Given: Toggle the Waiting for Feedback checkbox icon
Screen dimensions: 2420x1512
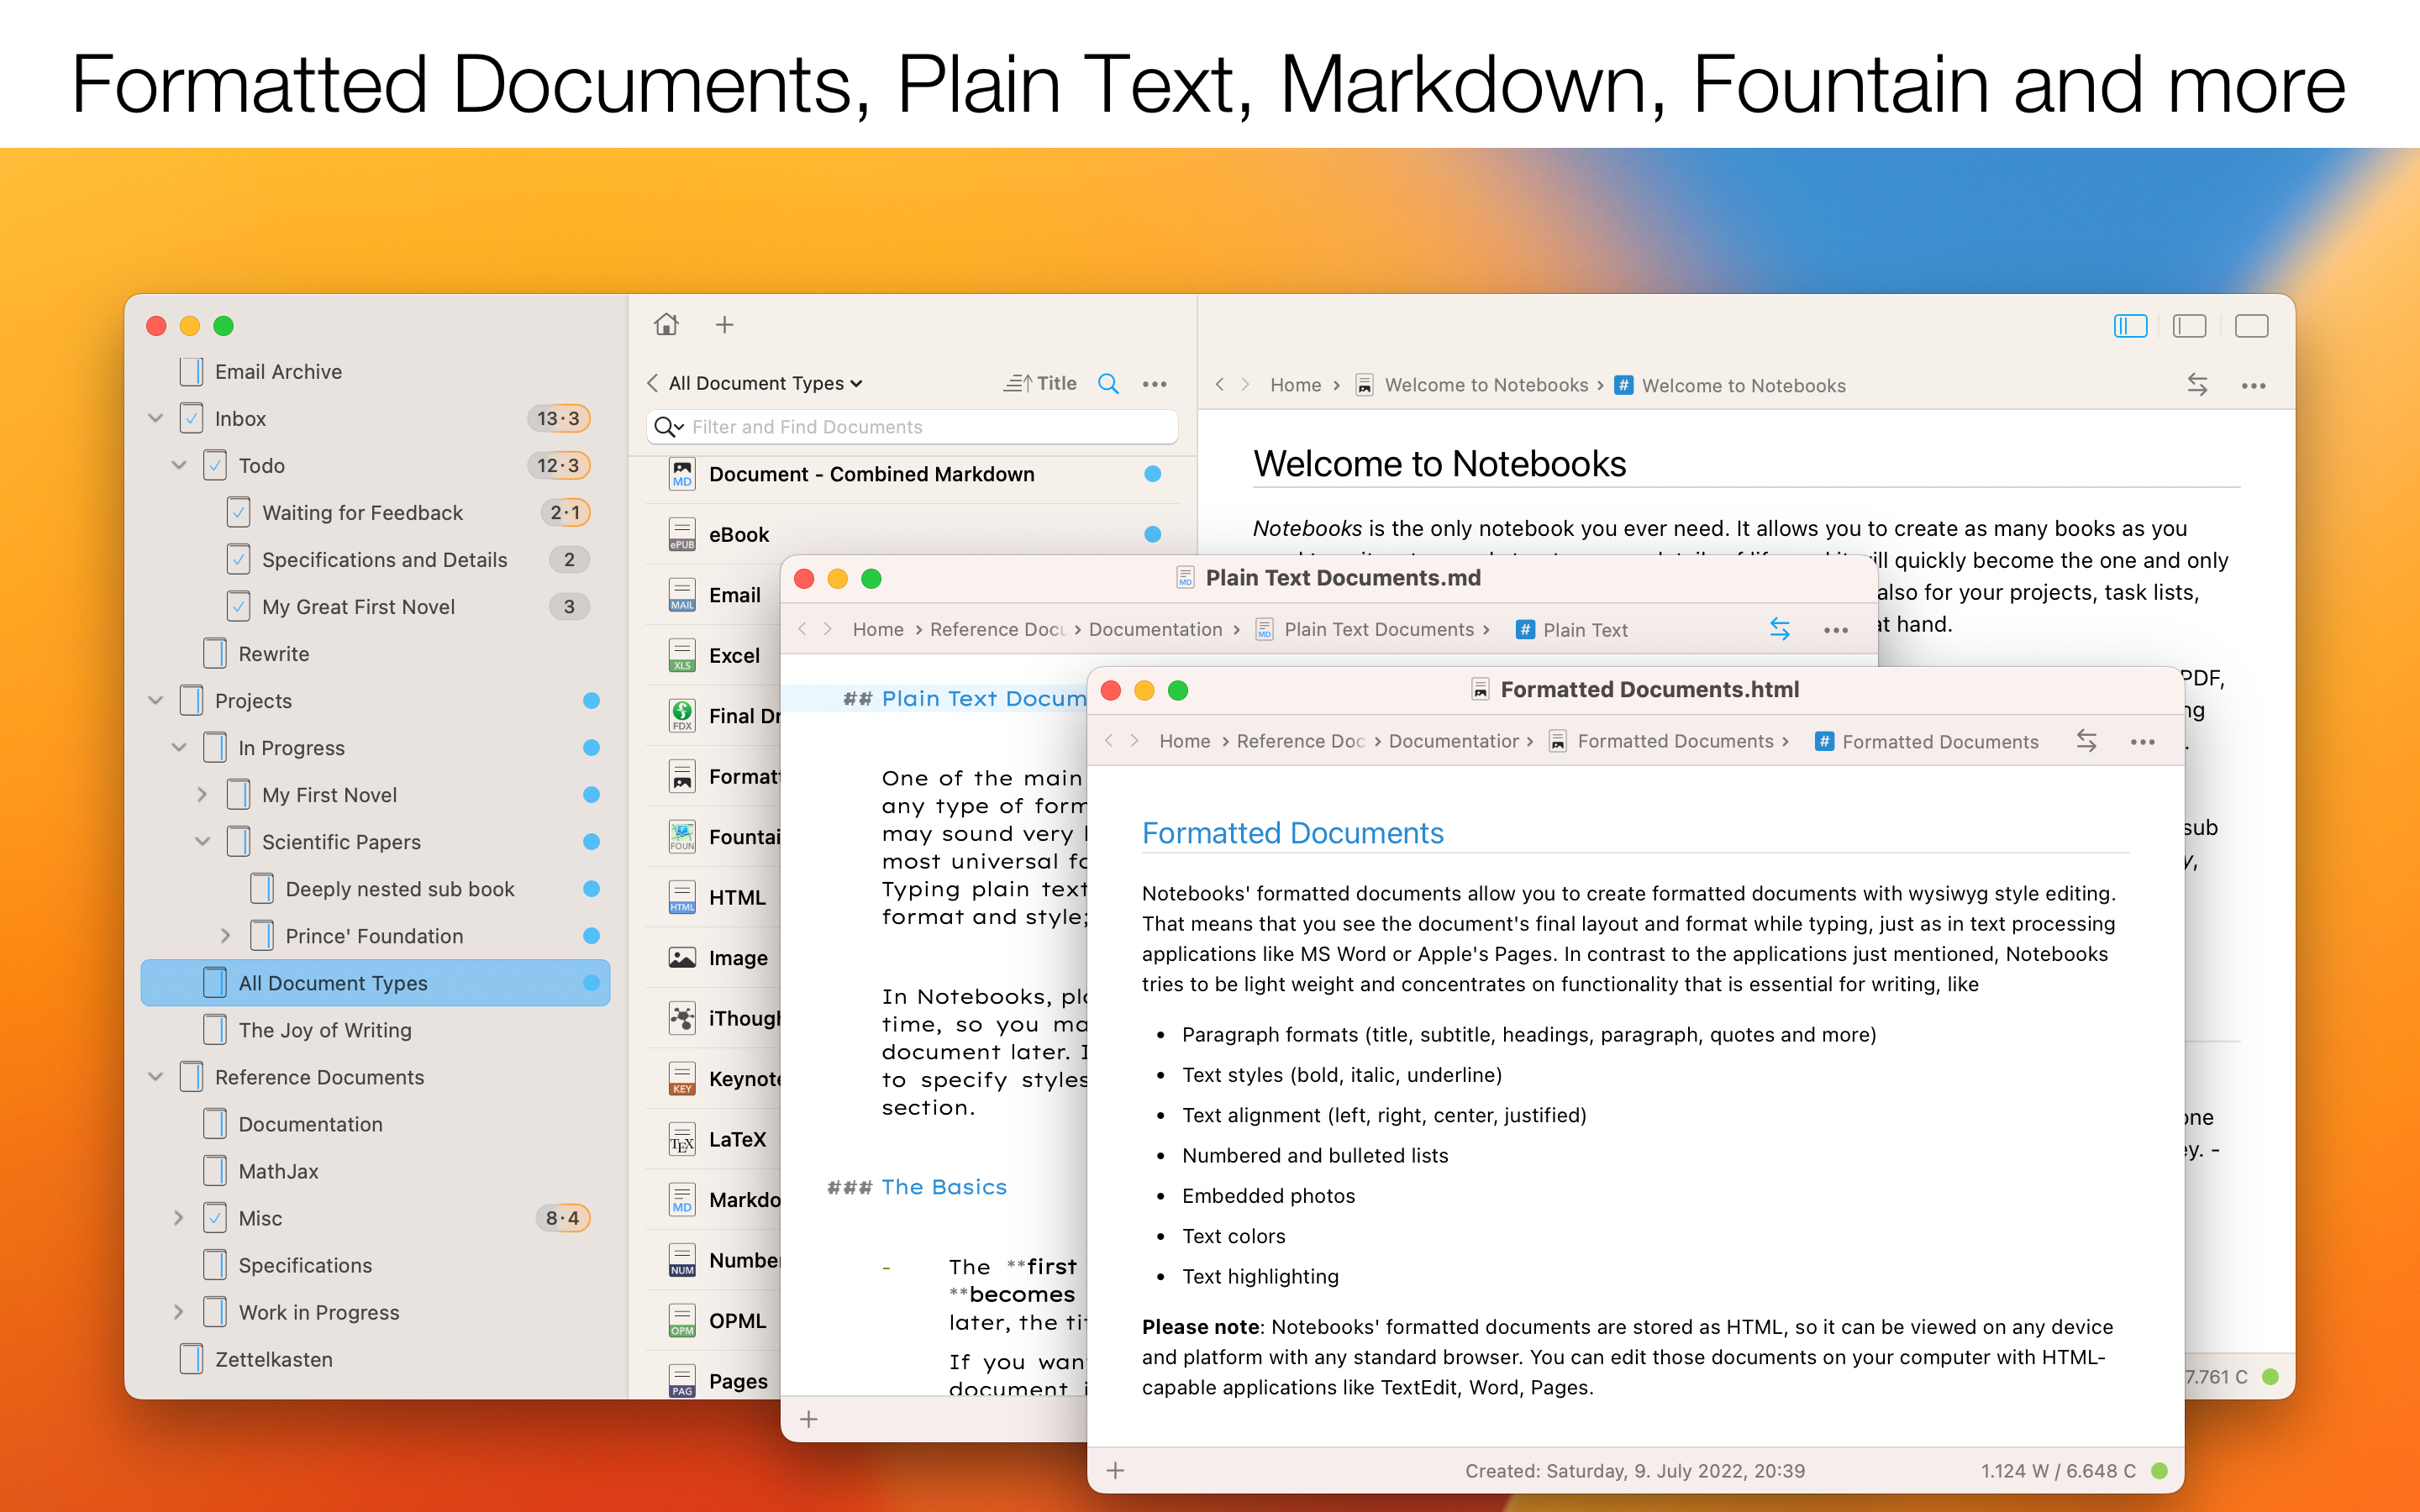Looking at the screenshot, I should [239, 512].
